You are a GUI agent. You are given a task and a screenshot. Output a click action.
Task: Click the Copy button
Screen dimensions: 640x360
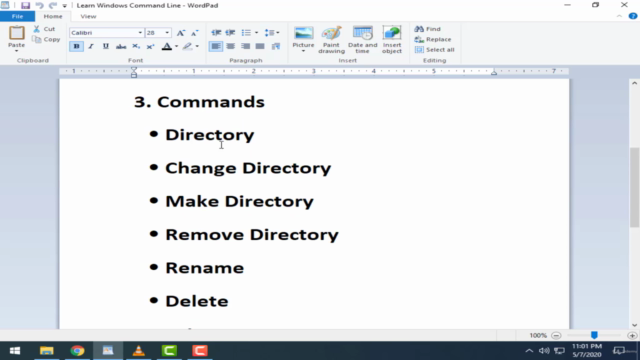pos(46,40)
